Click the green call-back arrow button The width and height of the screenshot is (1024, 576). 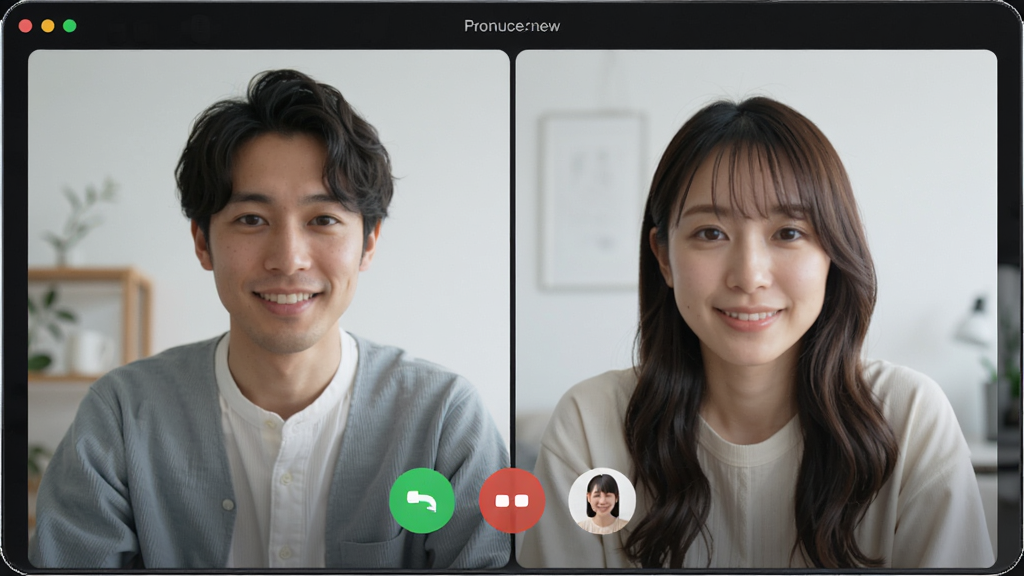(x=422, y=501)
